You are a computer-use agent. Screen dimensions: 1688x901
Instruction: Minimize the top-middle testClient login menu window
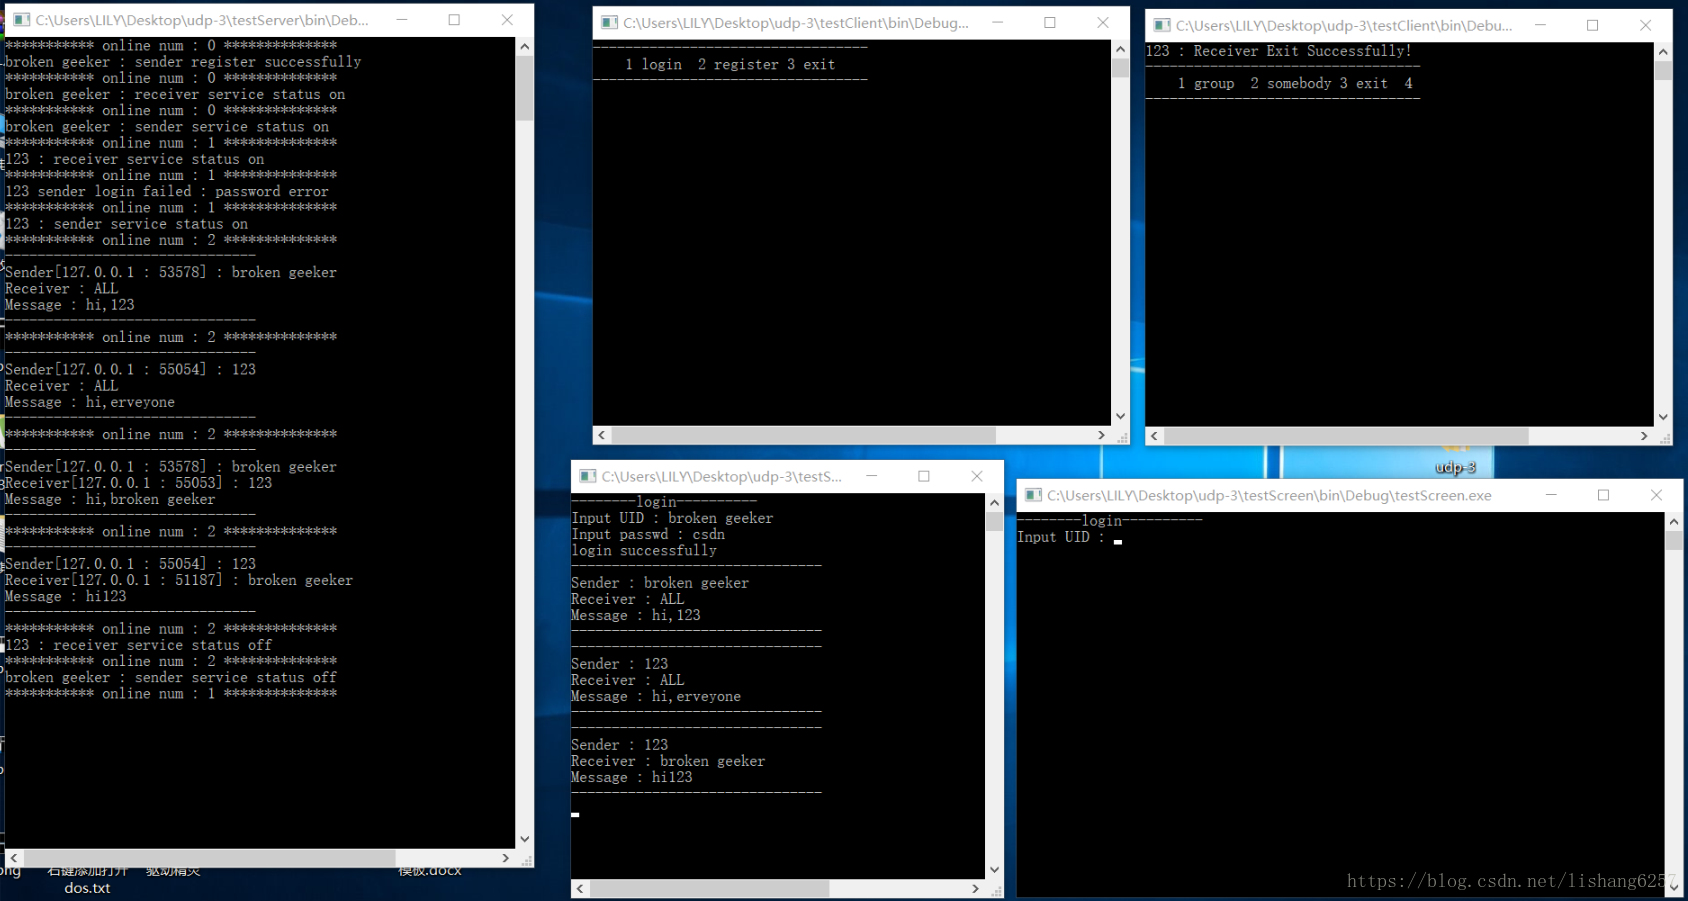[997, 23]
